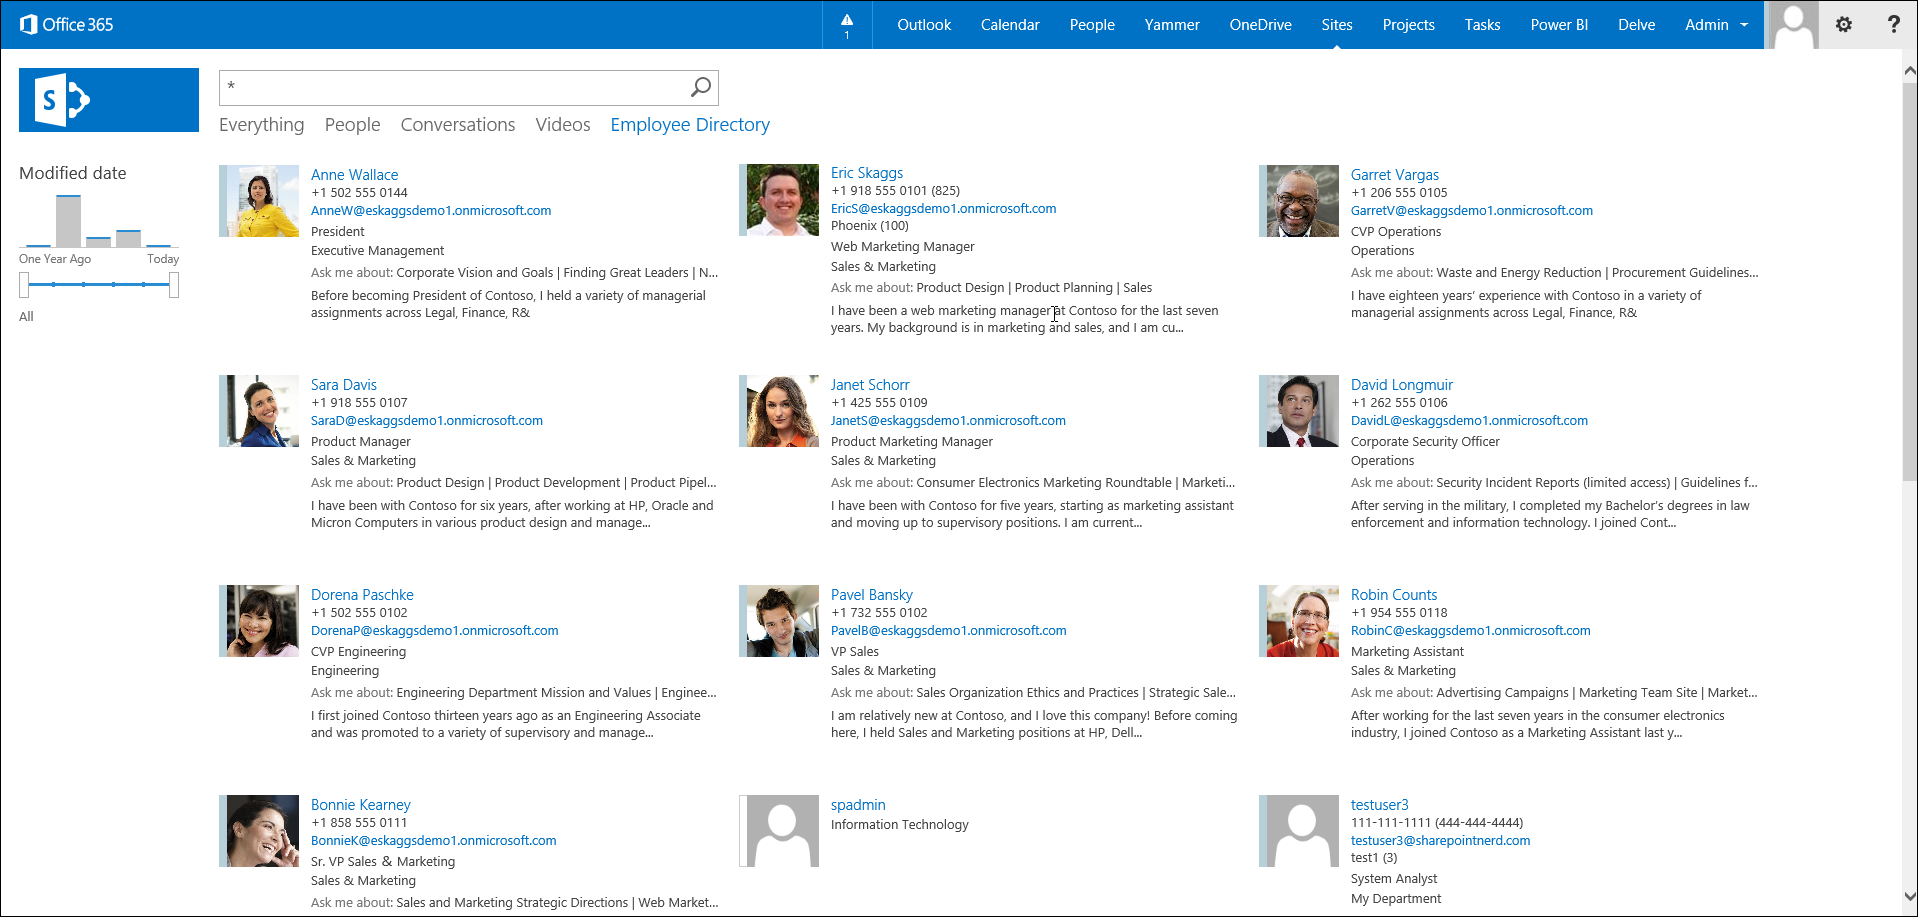Click Pavel Bansky's profile photo
Image resolution: width=1918 pixels, height=917 pixels.
tap(779, 621)
